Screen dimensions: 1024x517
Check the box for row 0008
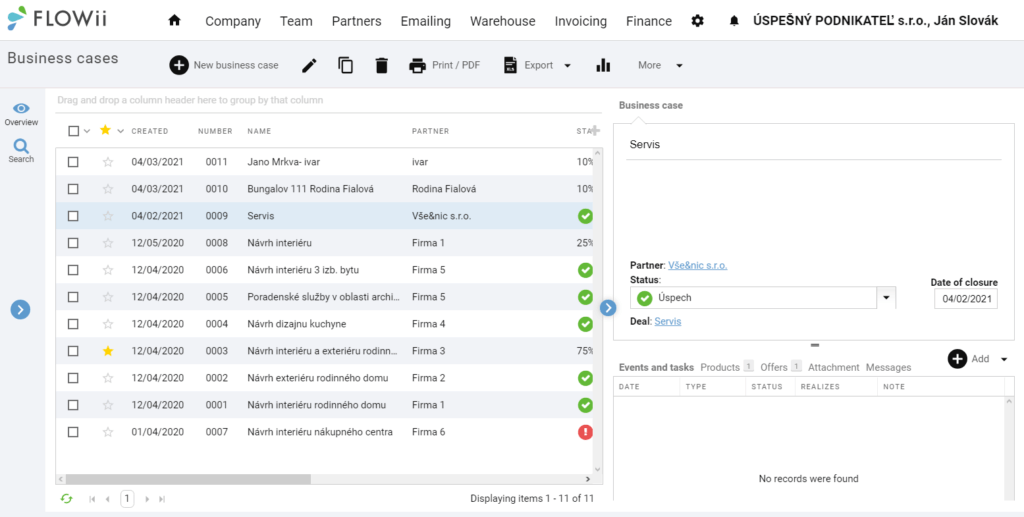(73, 243)
